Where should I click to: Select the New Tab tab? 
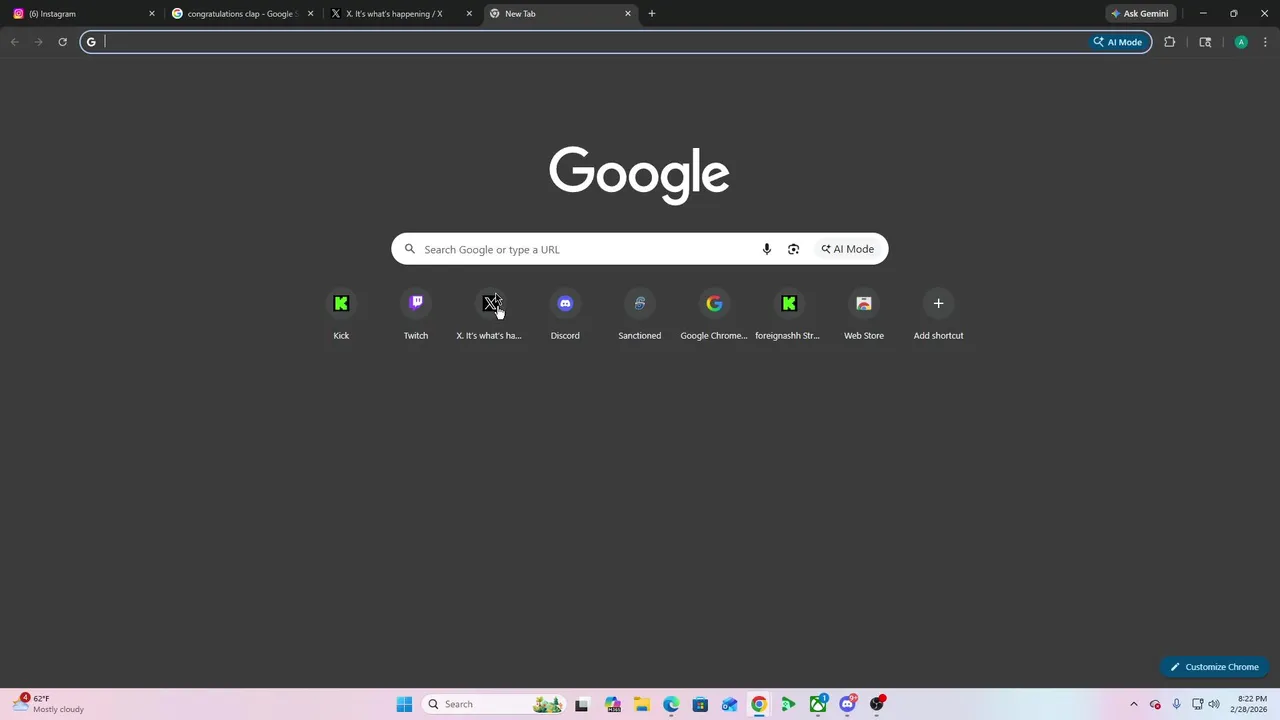coord(560,14)
